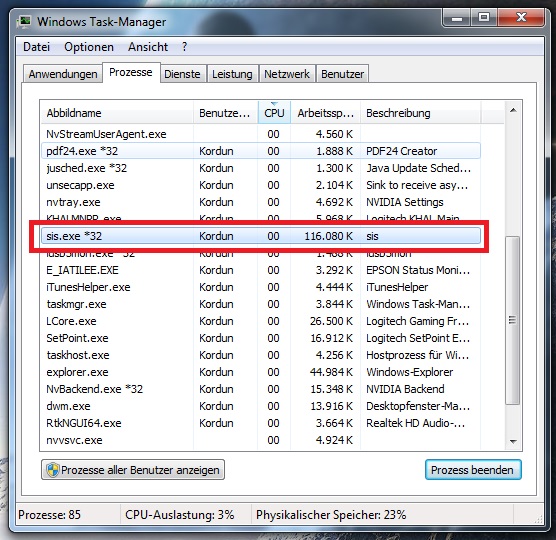Click the NVIDIA Backend description cell
556x540 pixels.
(405, 389)
